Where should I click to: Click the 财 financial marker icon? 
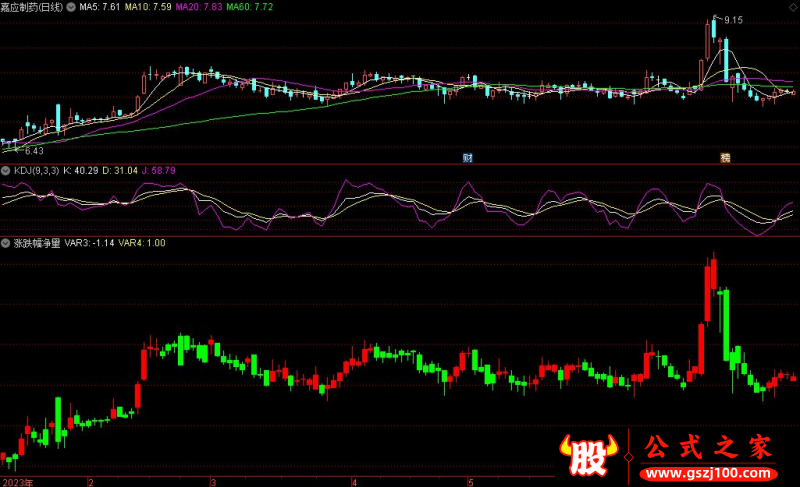click(x=467, y=158)
